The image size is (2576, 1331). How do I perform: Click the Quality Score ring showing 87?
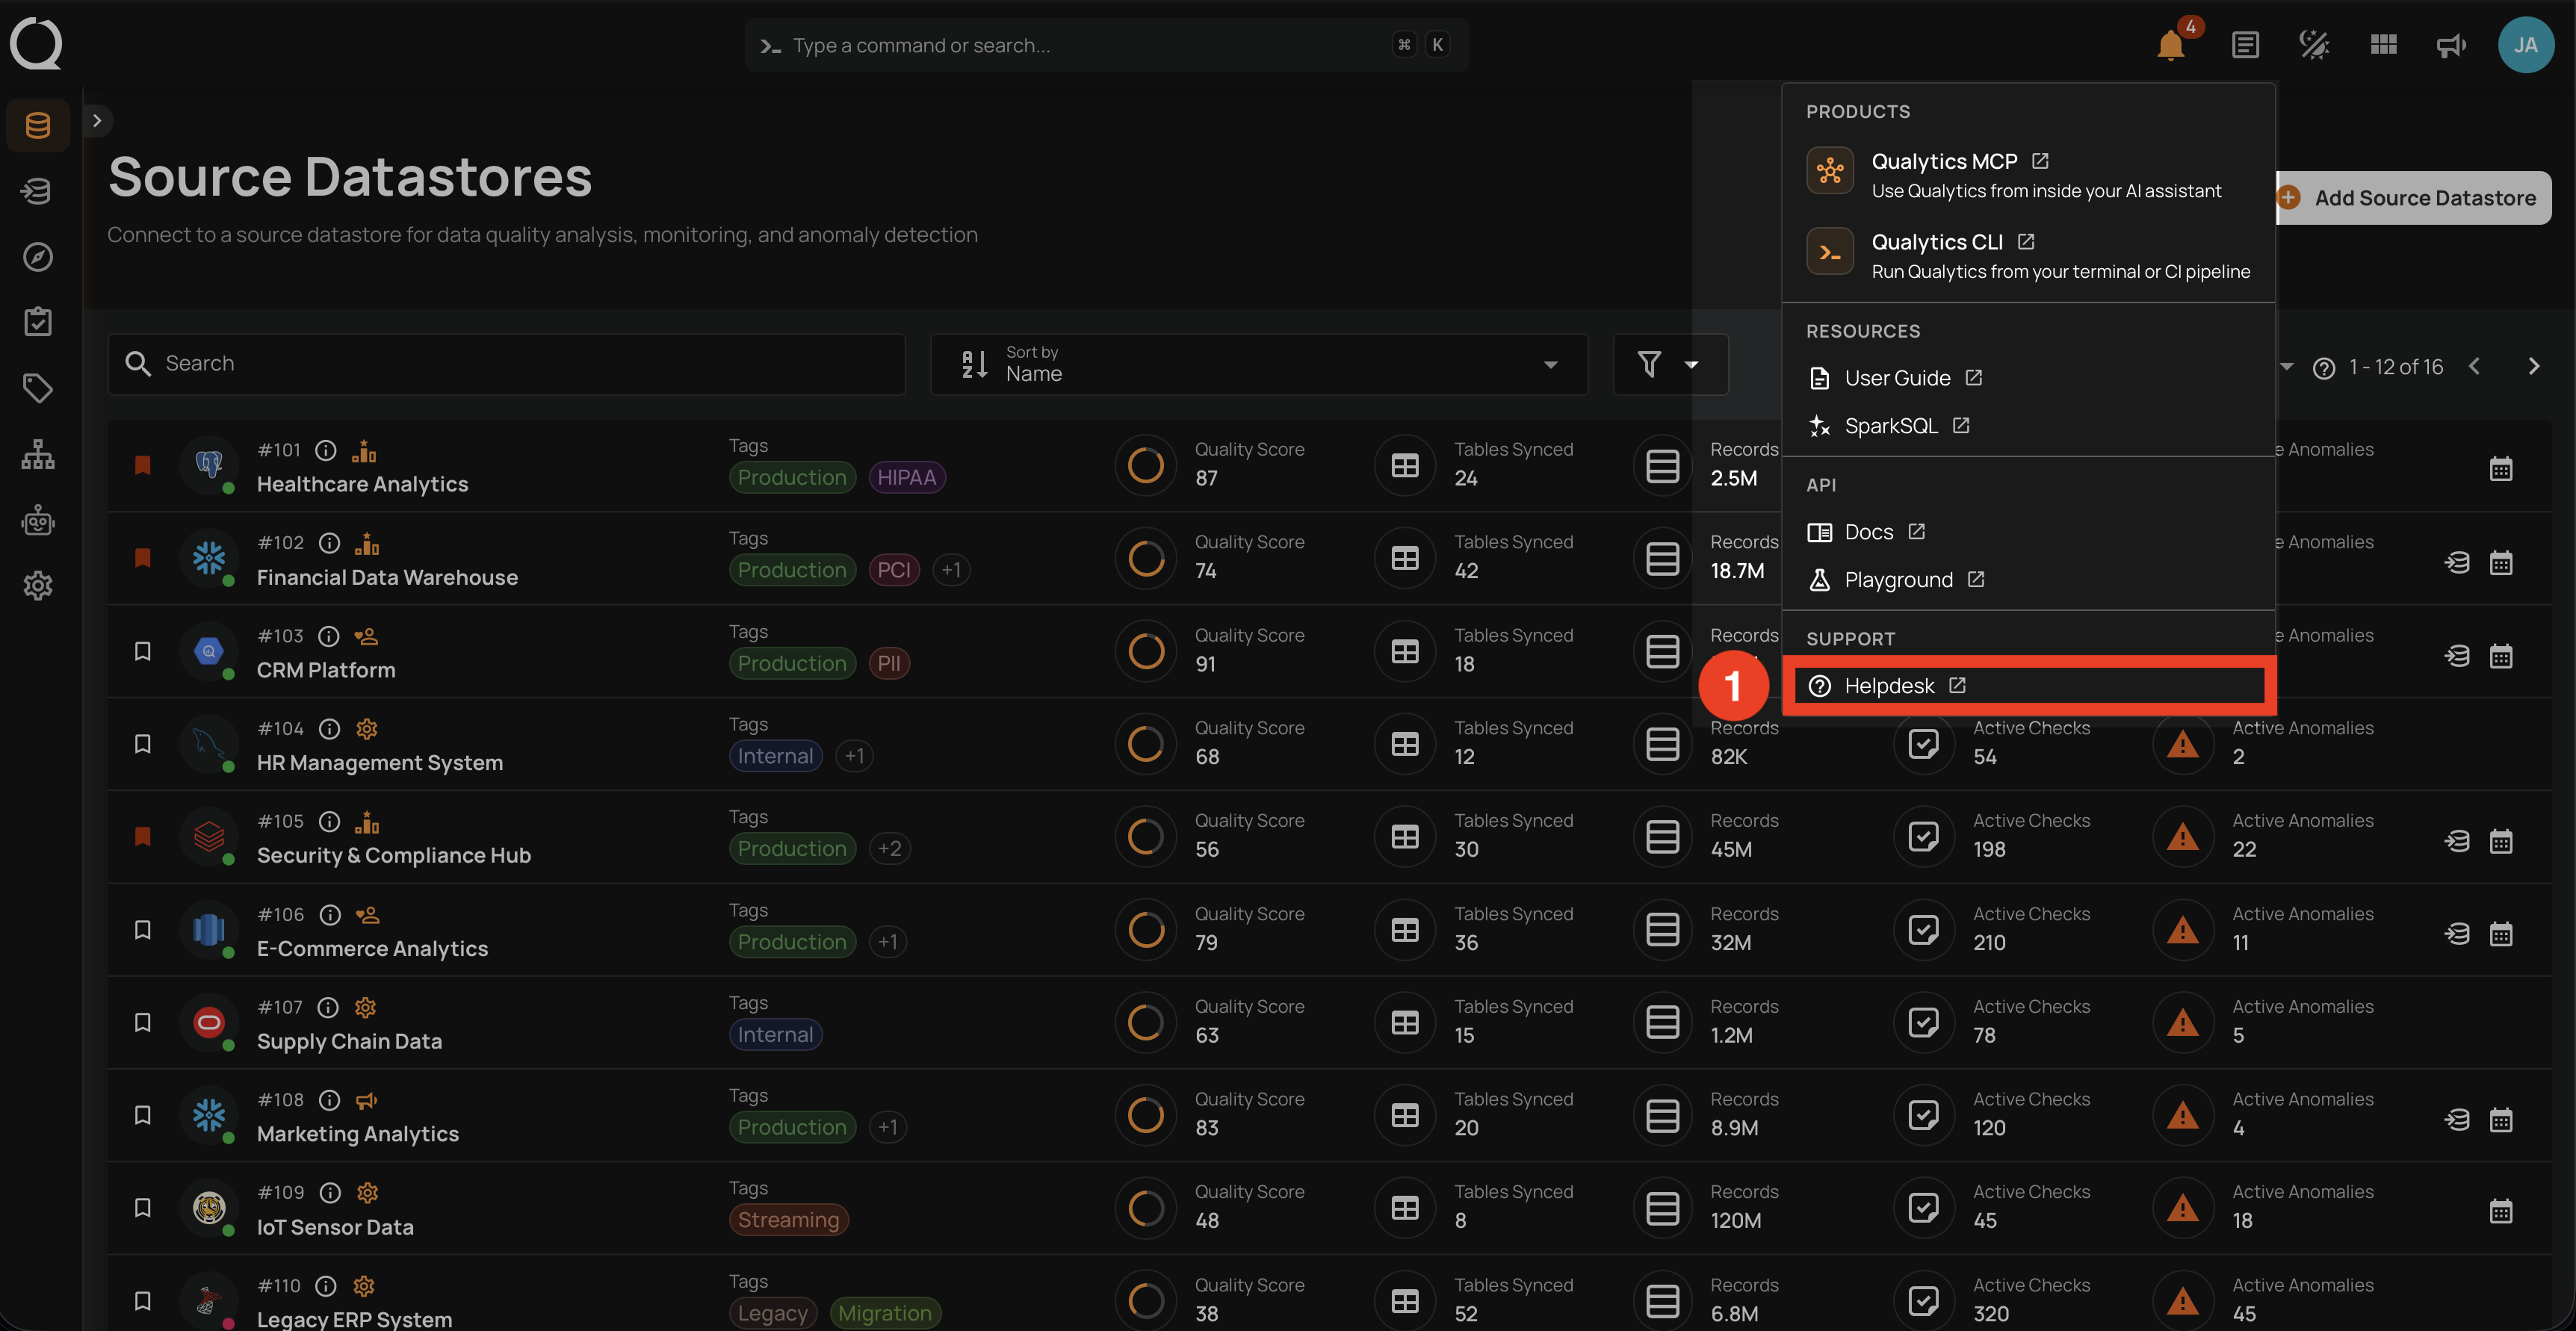point(1145,465)
